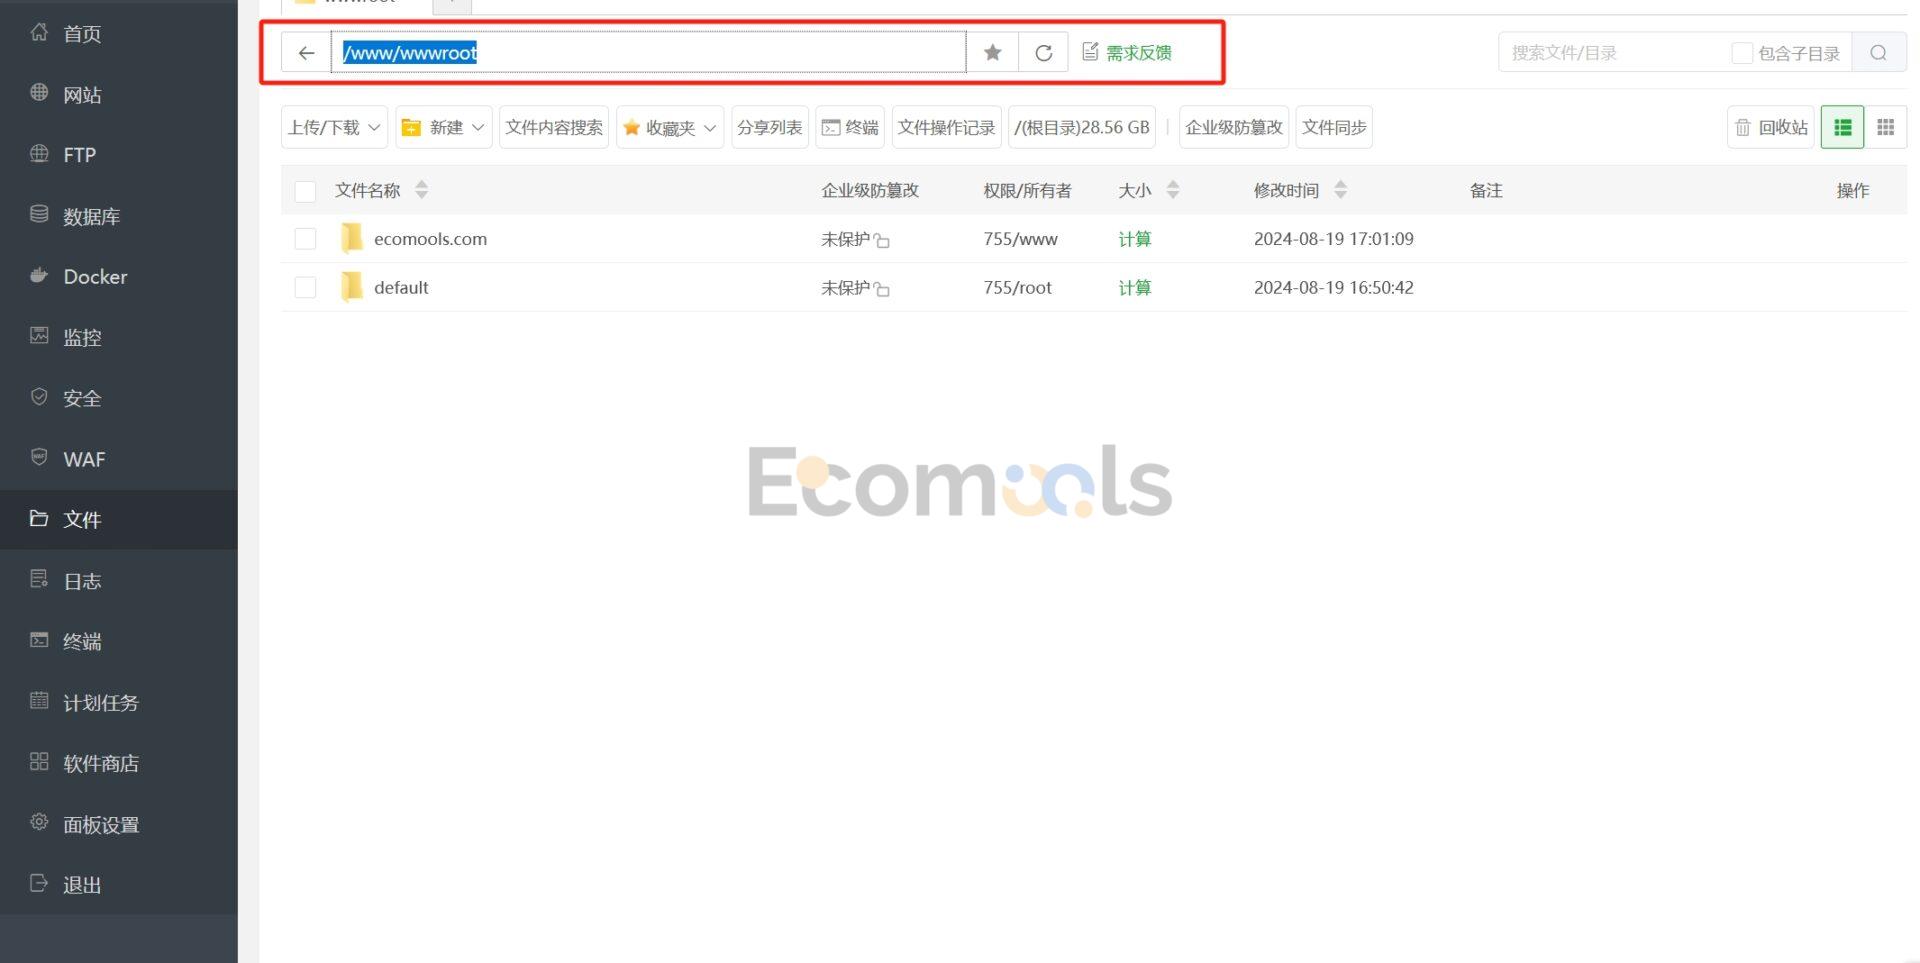Screen dimensions: 1920x963
Task: Open 文件内容搜索 button
Action: [x=554, y=127]
